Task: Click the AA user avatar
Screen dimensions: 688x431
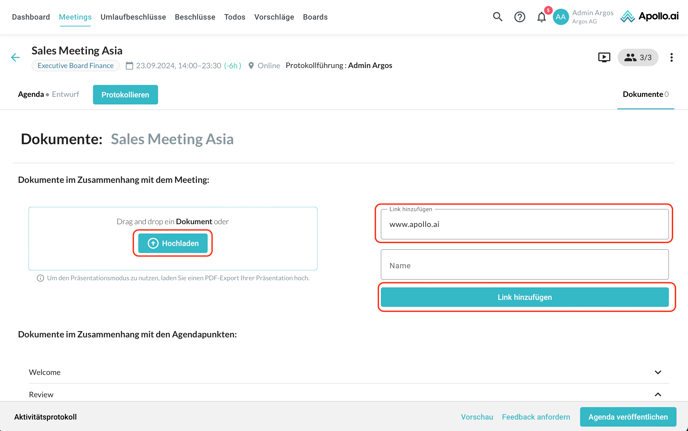Action: pos(561,17)
